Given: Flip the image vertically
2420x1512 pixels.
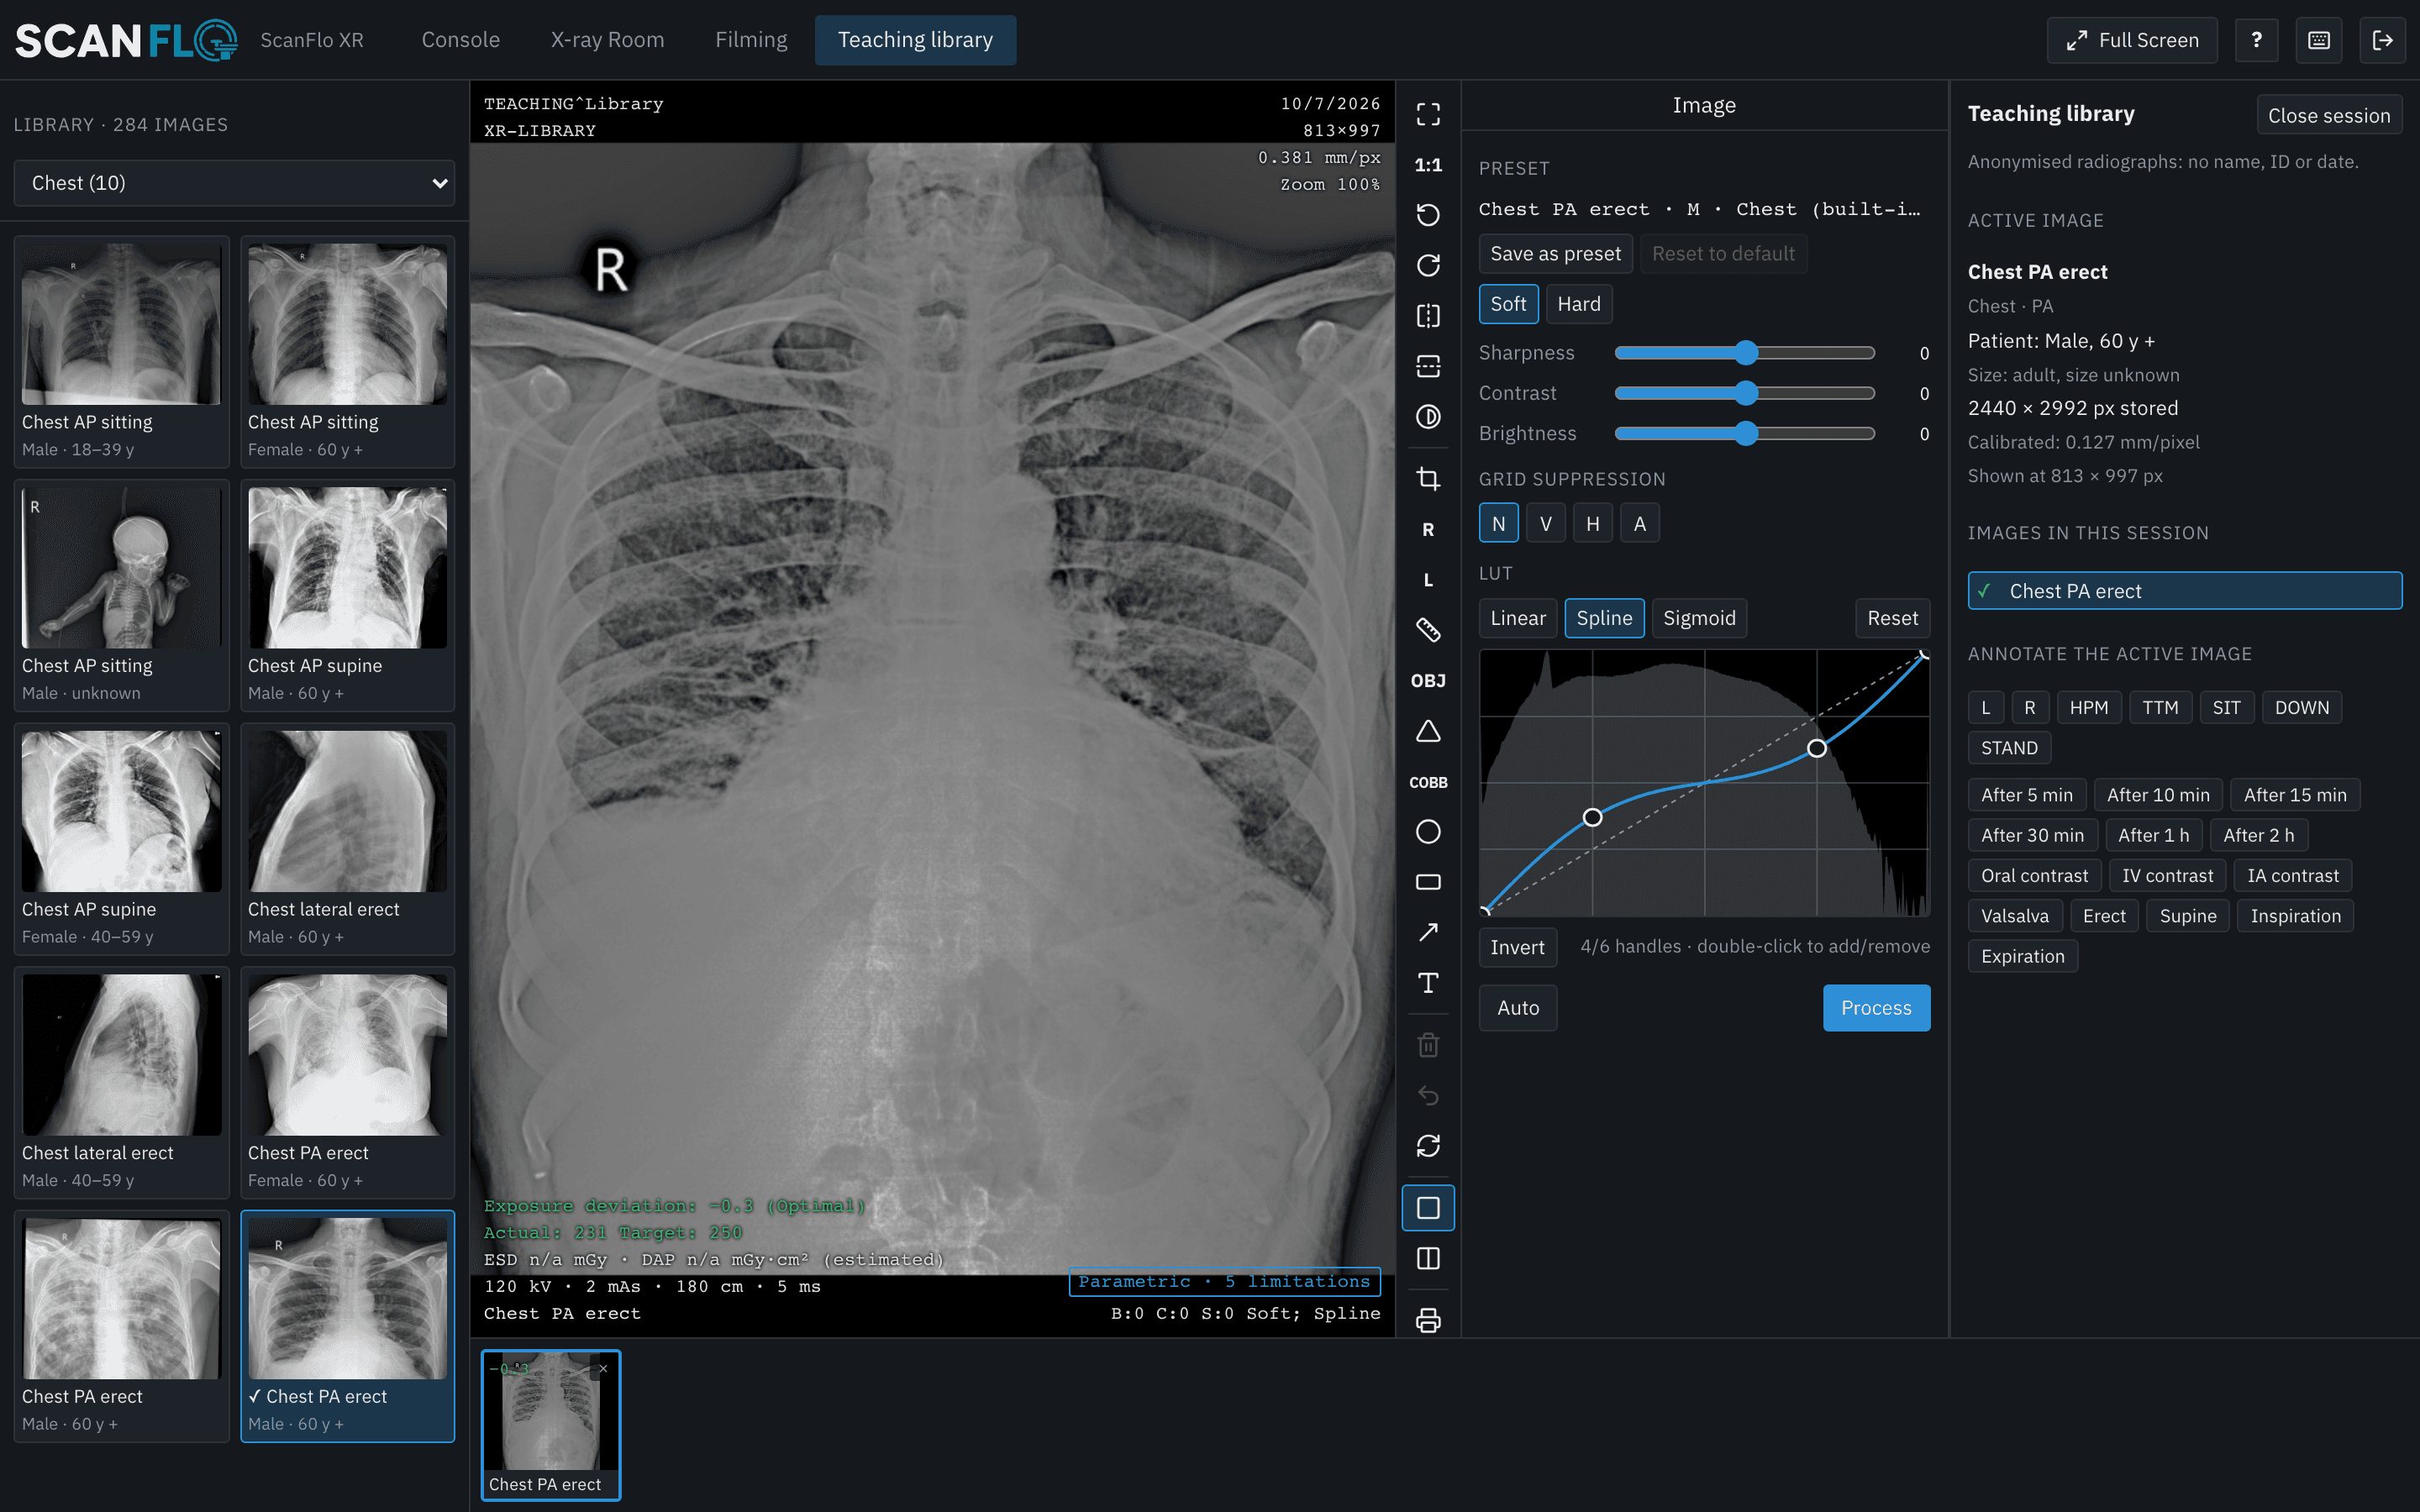Looking at the screenshot, I should tap(1428, 366).
